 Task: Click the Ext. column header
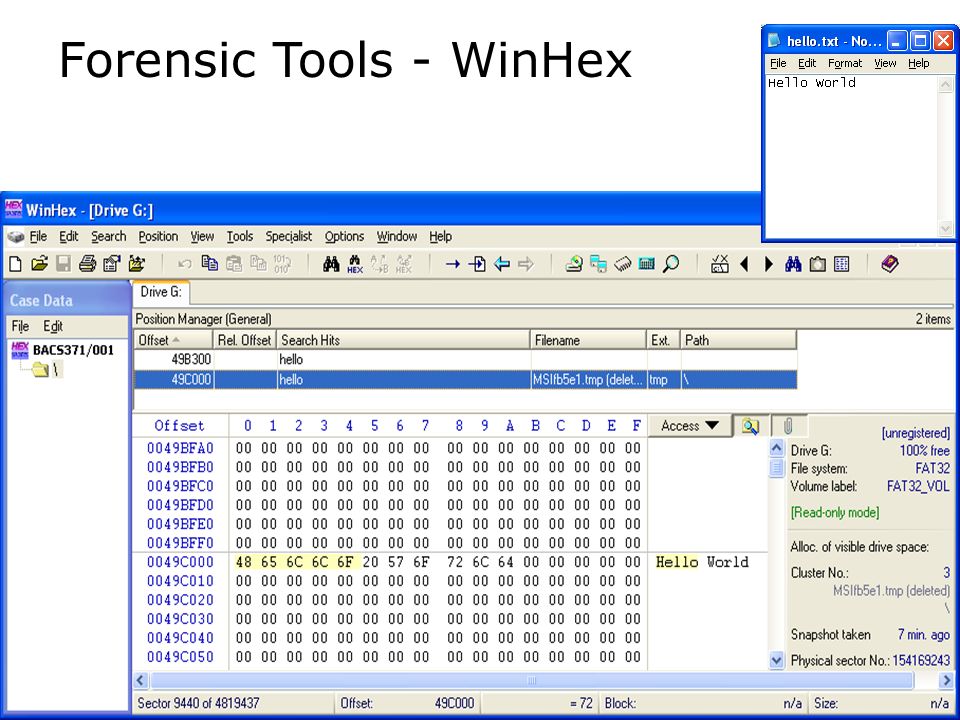point(664,340)
